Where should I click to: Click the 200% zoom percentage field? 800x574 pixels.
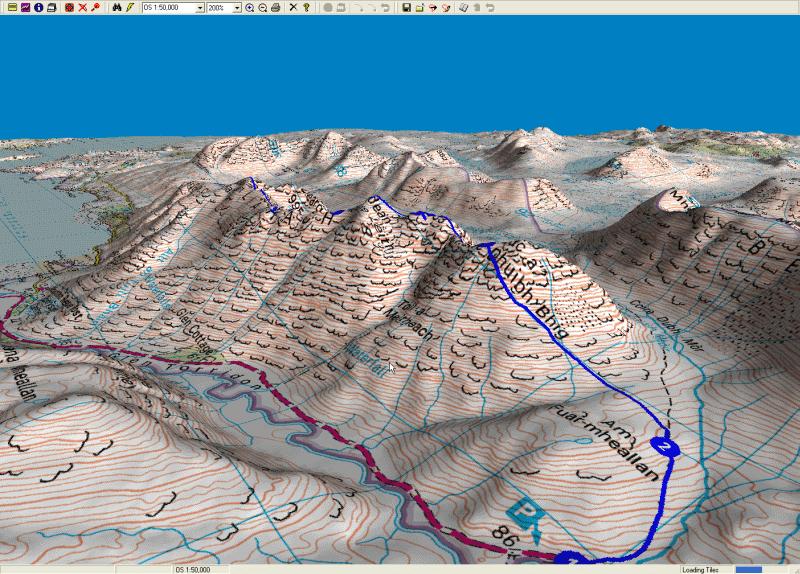pos(219,7)
